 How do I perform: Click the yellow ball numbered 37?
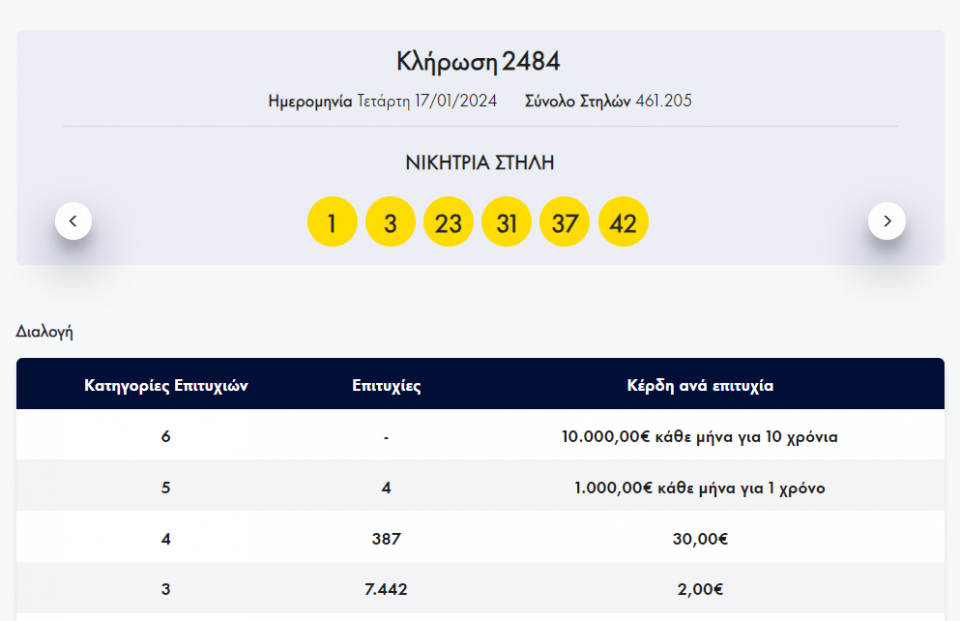click(x=565, y=222)
